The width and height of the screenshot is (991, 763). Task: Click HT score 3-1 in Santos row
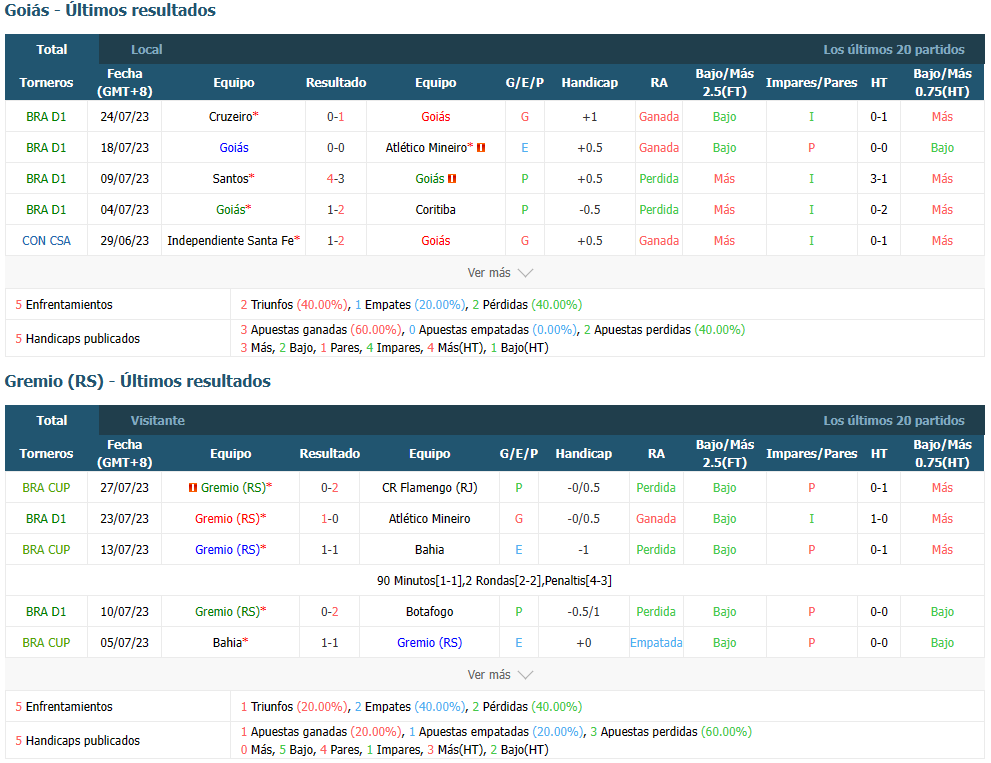tap(879, 179)
